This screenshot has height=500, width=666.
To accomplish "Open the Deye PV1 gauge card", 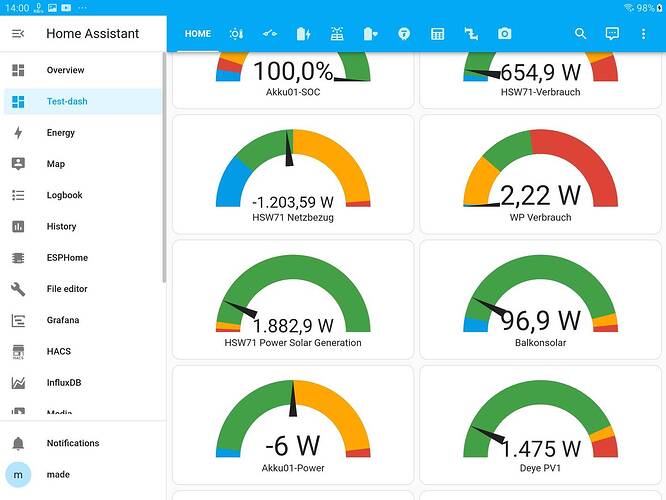I will pyautogui.click(x=540, y=425).
